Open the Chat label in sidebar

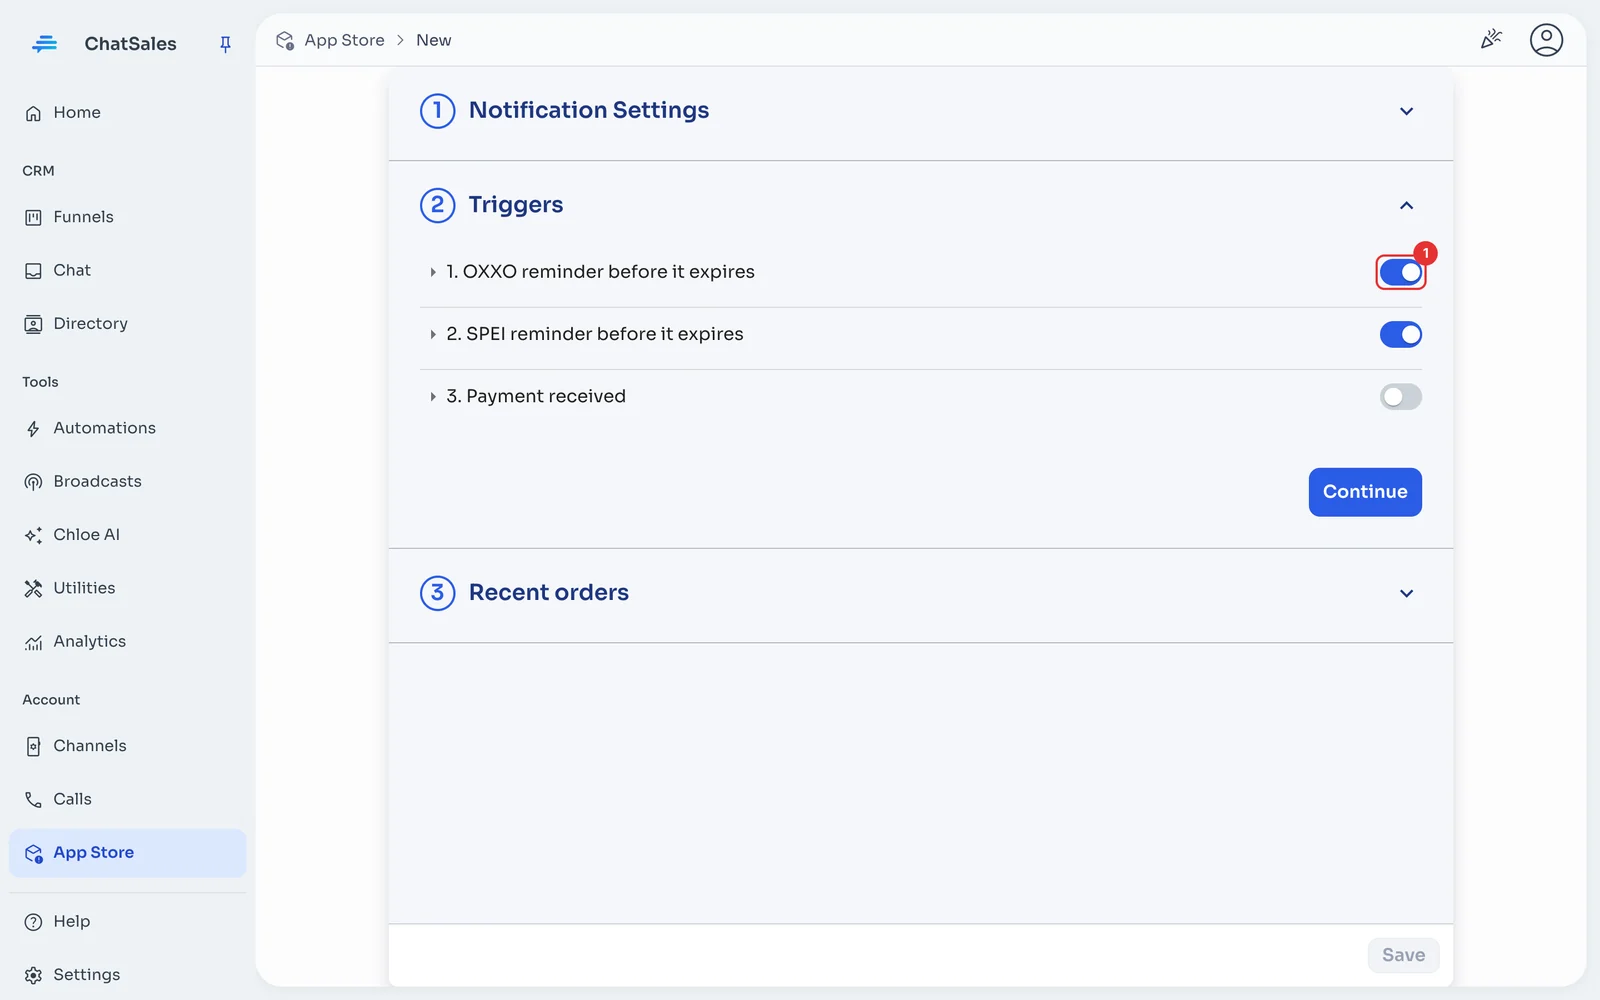point(72,270)
